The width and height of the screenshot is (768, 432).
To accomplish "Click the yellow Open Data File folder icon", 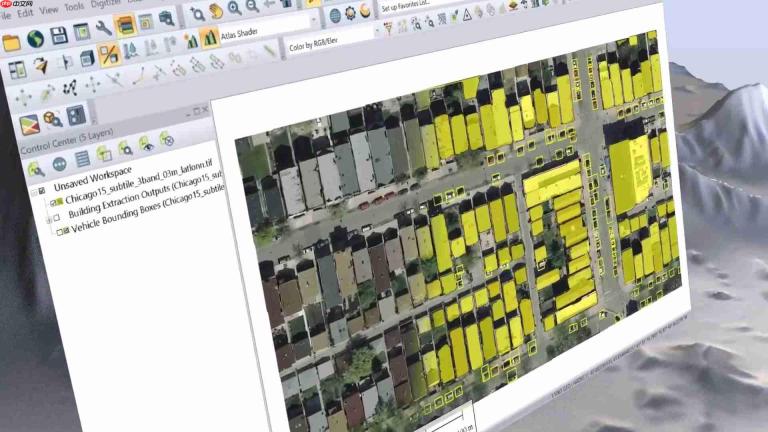I will 11,43.
